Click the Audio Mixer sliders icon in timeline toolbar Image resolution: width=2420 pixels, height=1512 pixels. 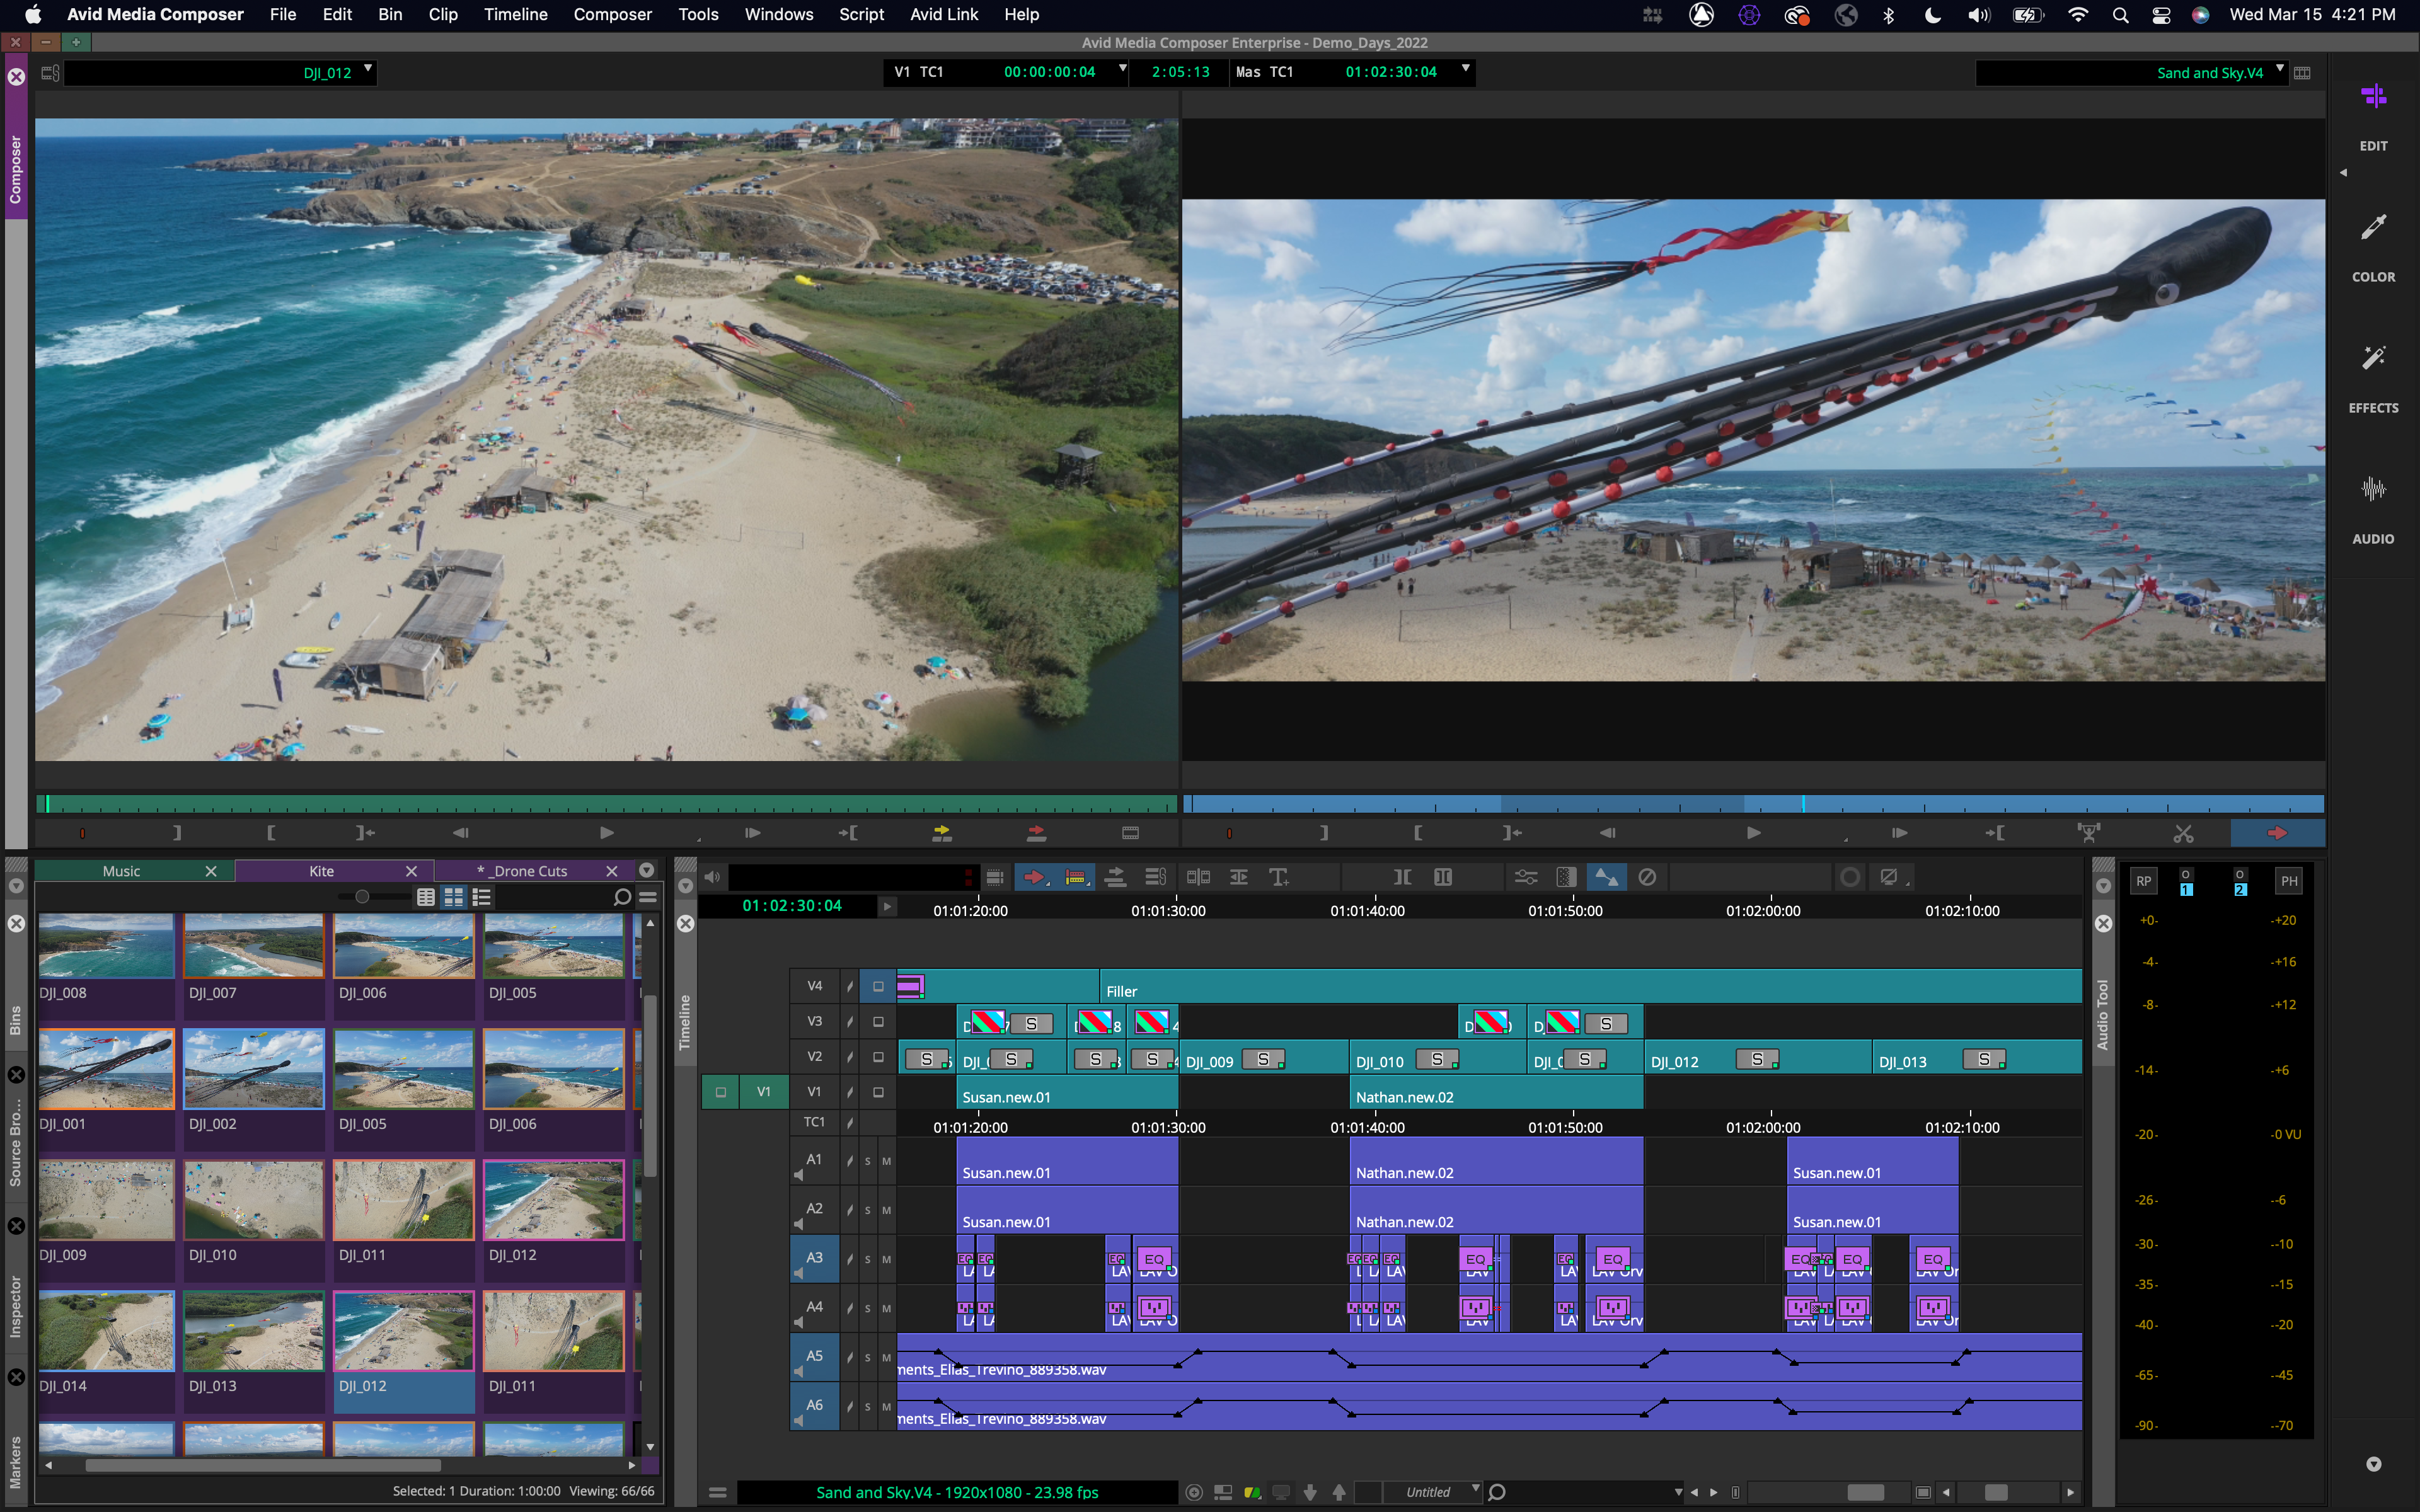pyautogui.click(x=1525, y=877)
